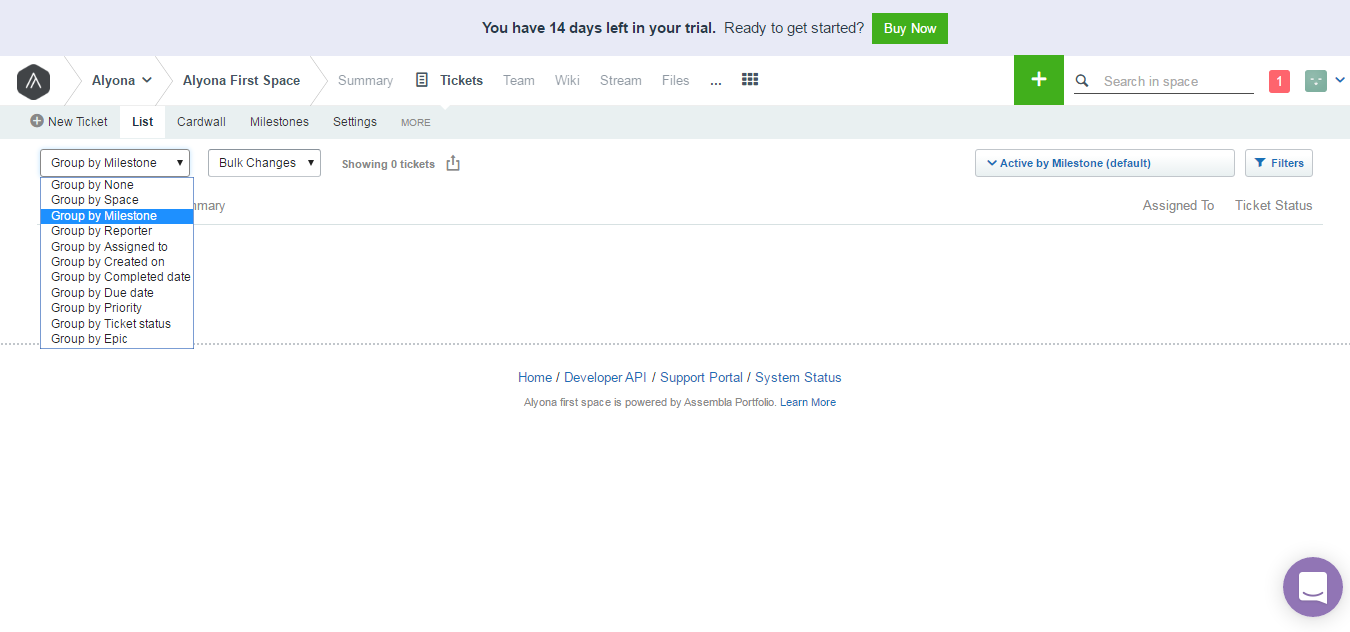Select Group by Due date option
Viewport: 1350px width, 632px height.
click(117, 293)
